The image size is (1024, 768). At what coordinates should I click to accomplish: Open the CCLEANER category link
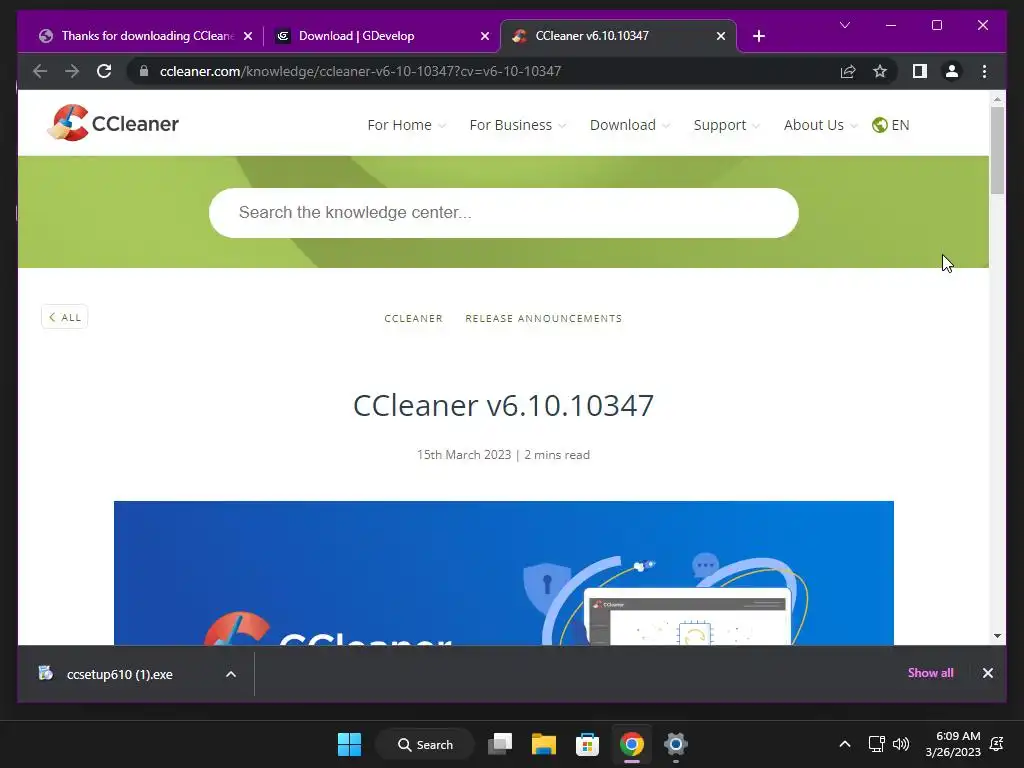tap(413, 318)
